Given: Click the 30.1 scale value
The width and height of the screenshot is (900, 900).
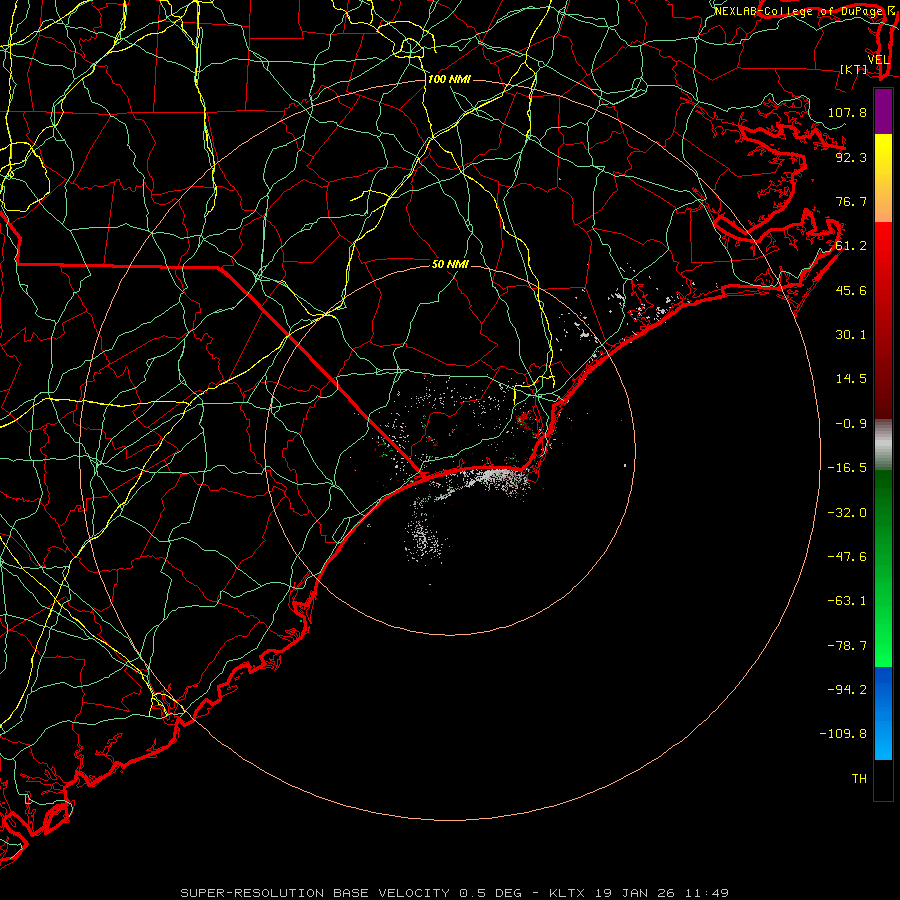Looking at the screenshot, I should (851, 335).
